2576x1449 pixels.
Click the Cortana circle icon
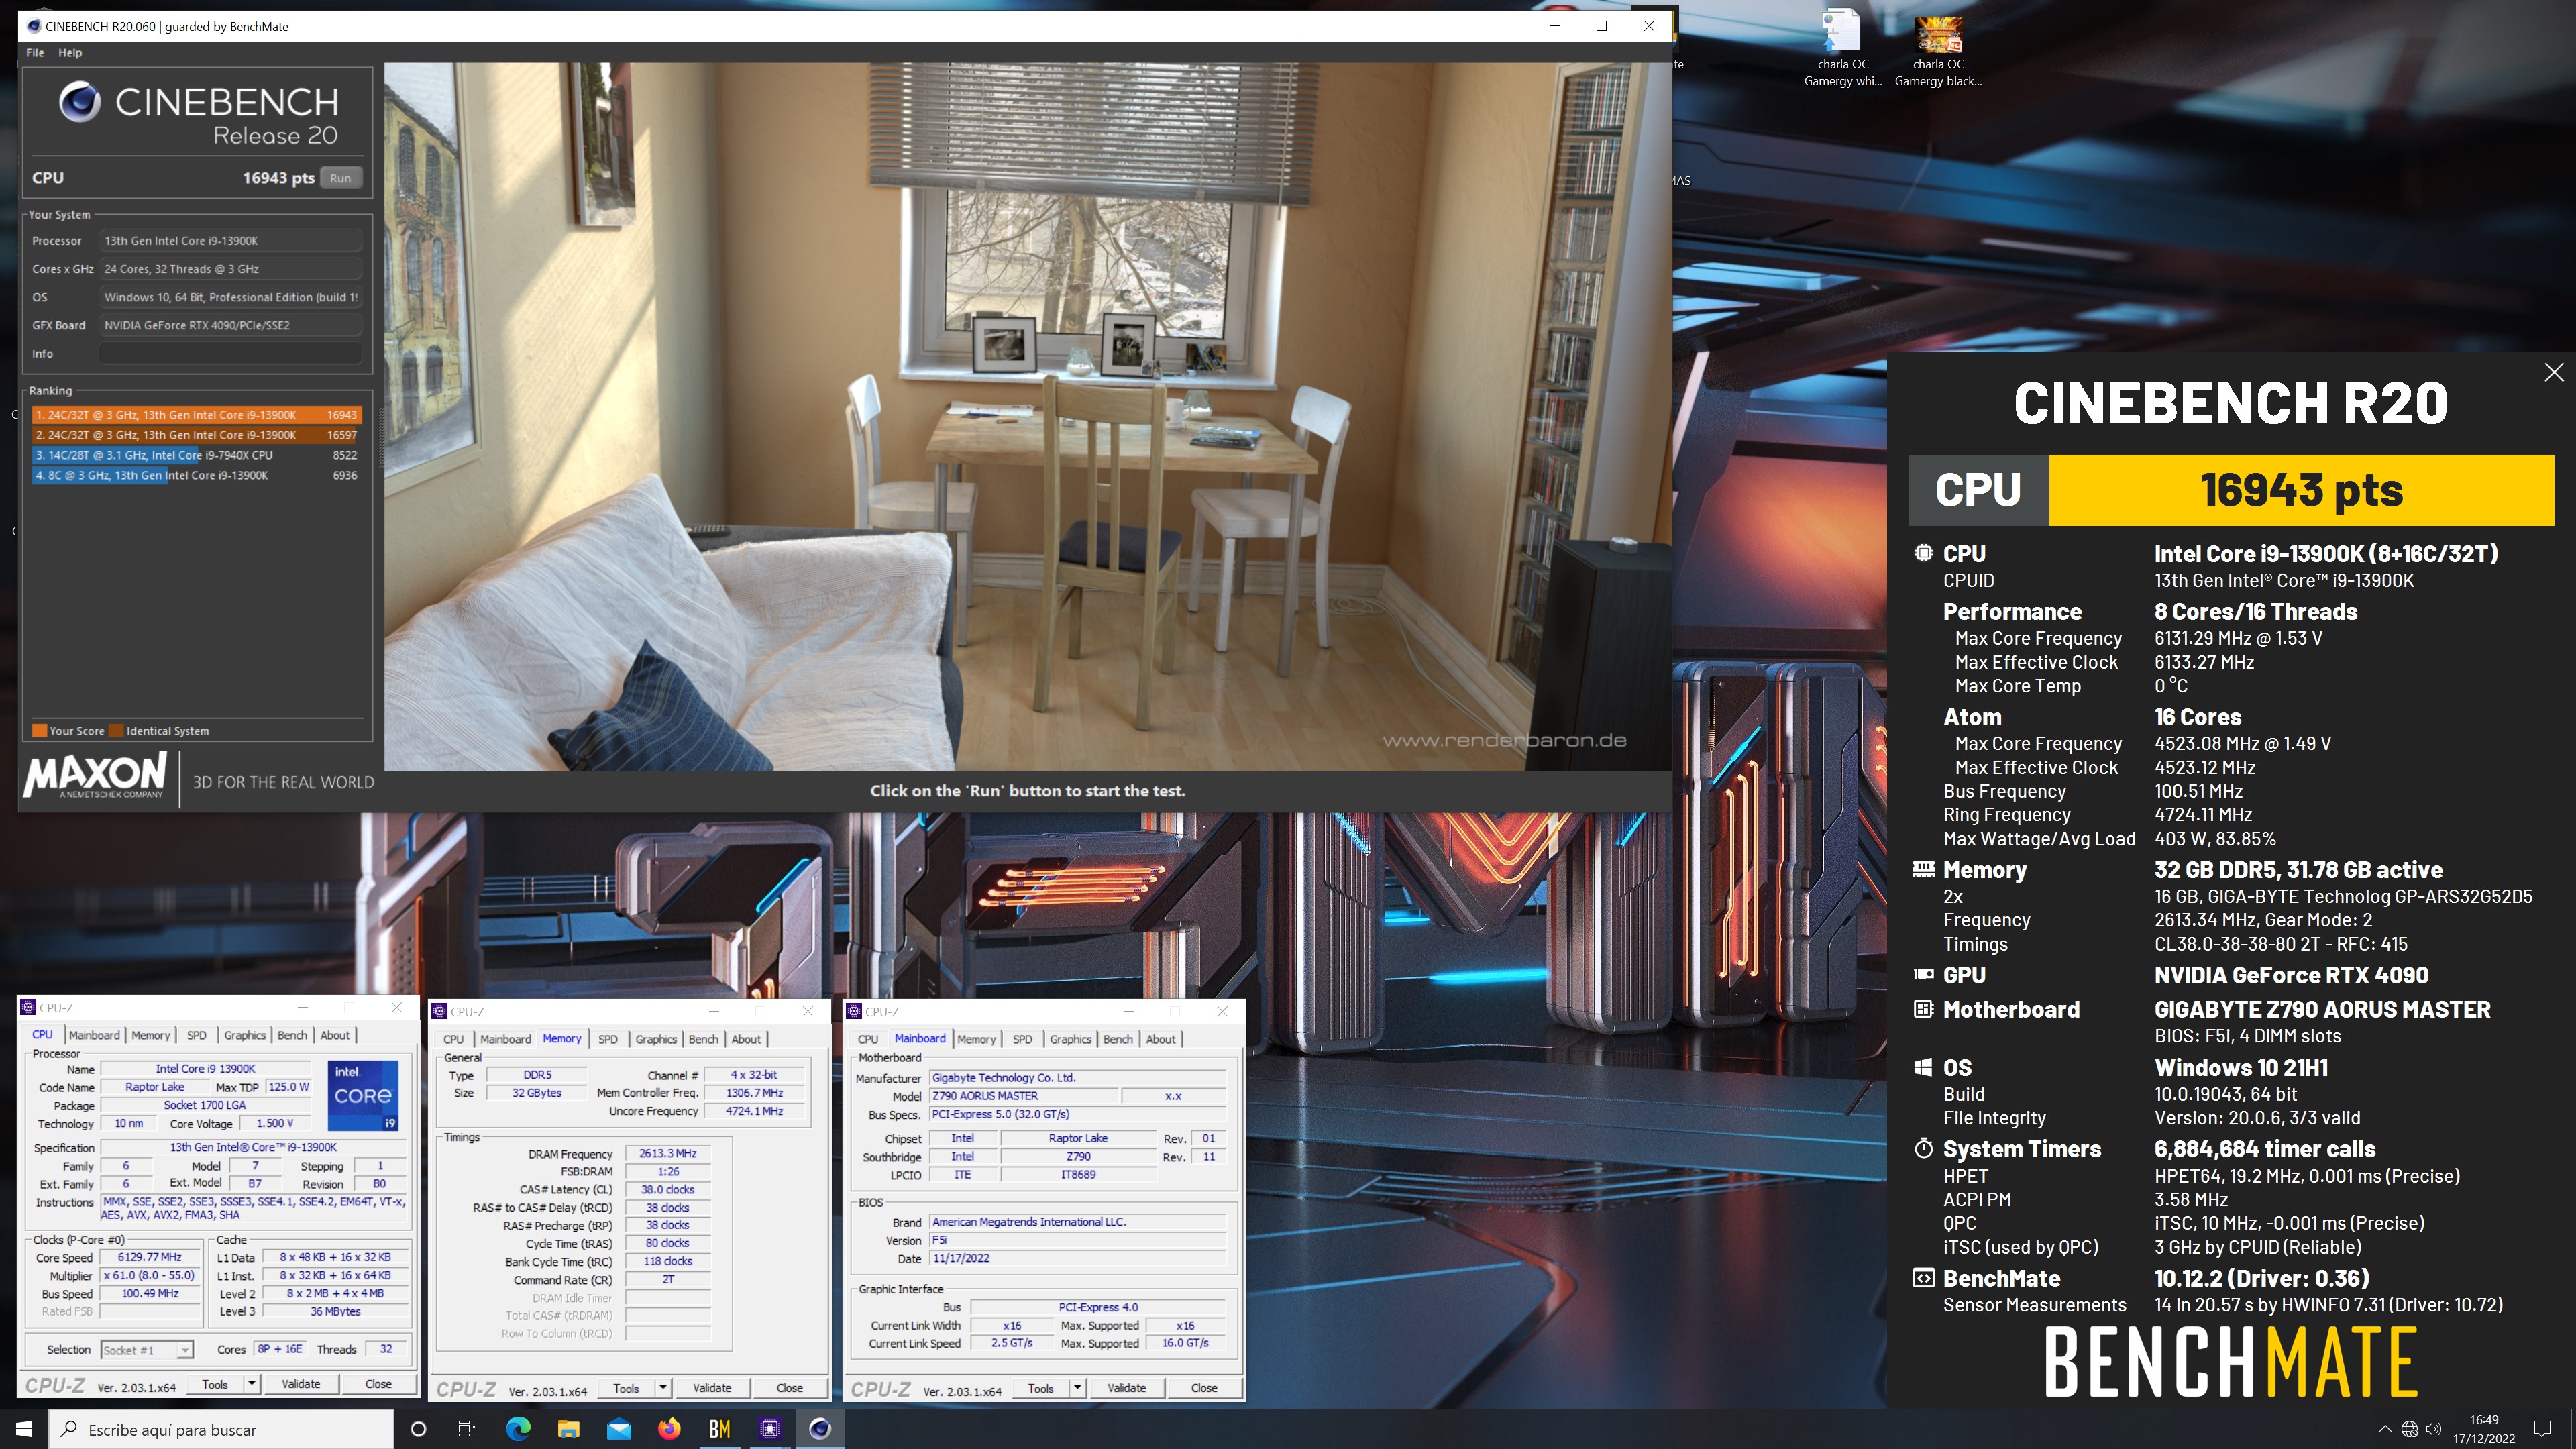coord(418,1429)
